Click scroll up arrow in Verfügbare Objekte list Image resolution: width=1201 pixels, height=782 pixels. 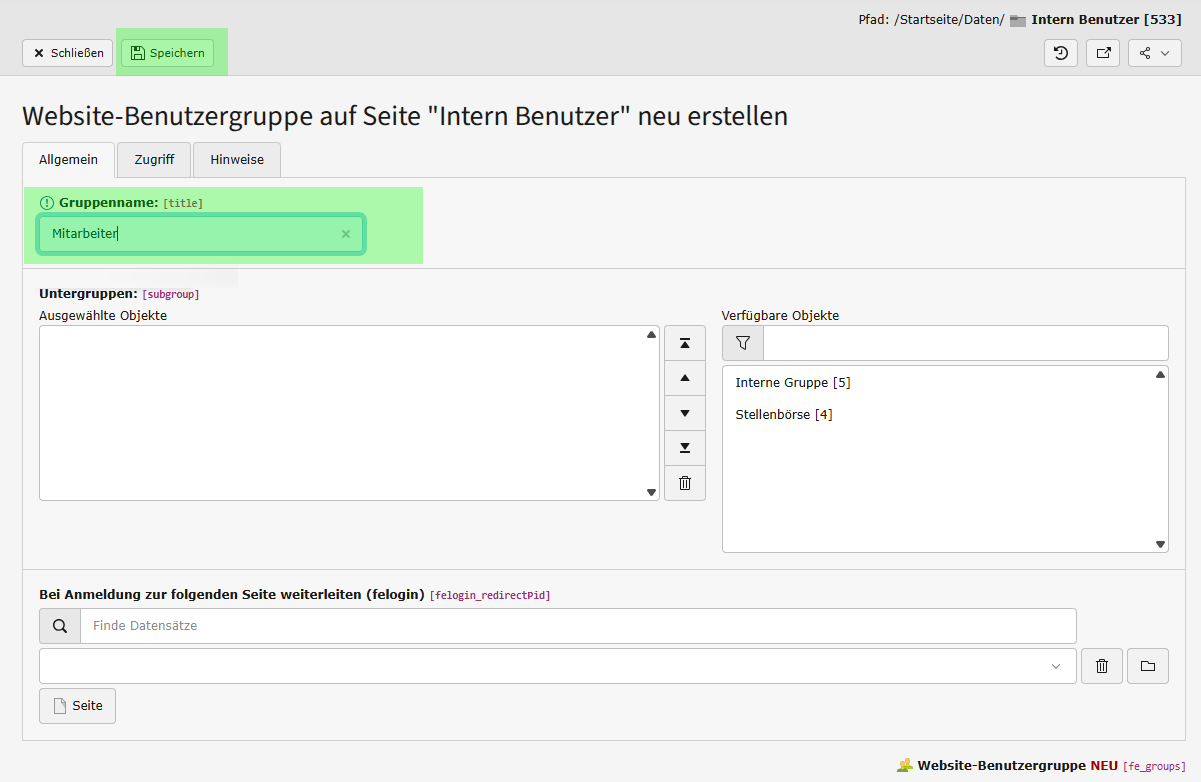tap(1160, 375)
